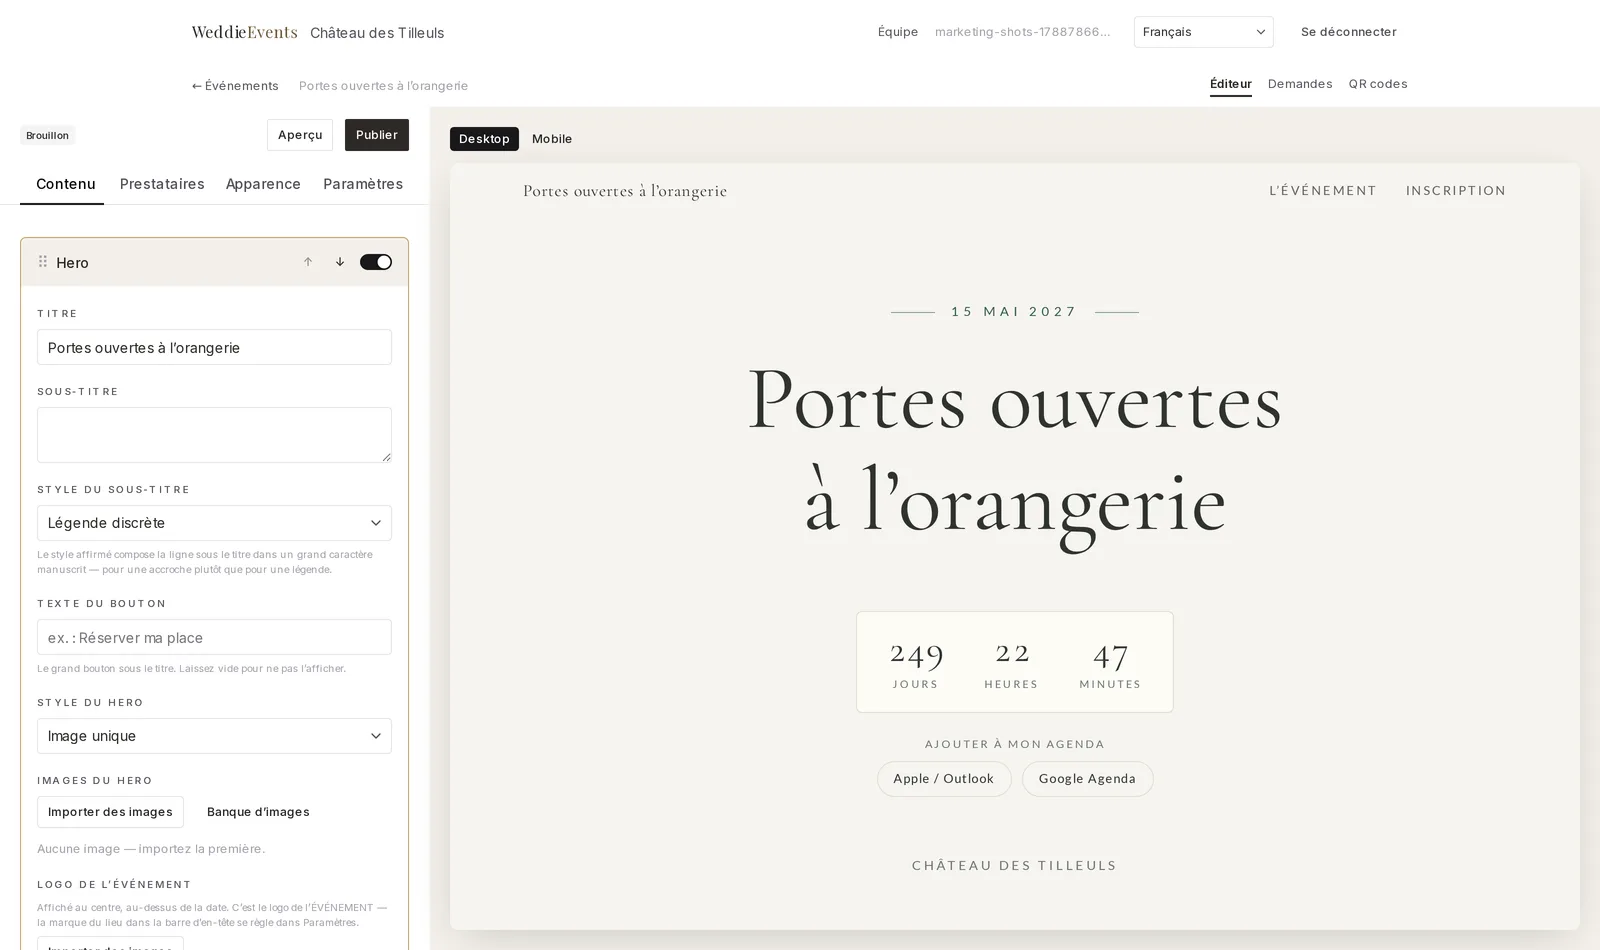Screen dimensions: 1600x950
Task: Click the countdown 249 Jours value
Action: click(x=916, y=653)
